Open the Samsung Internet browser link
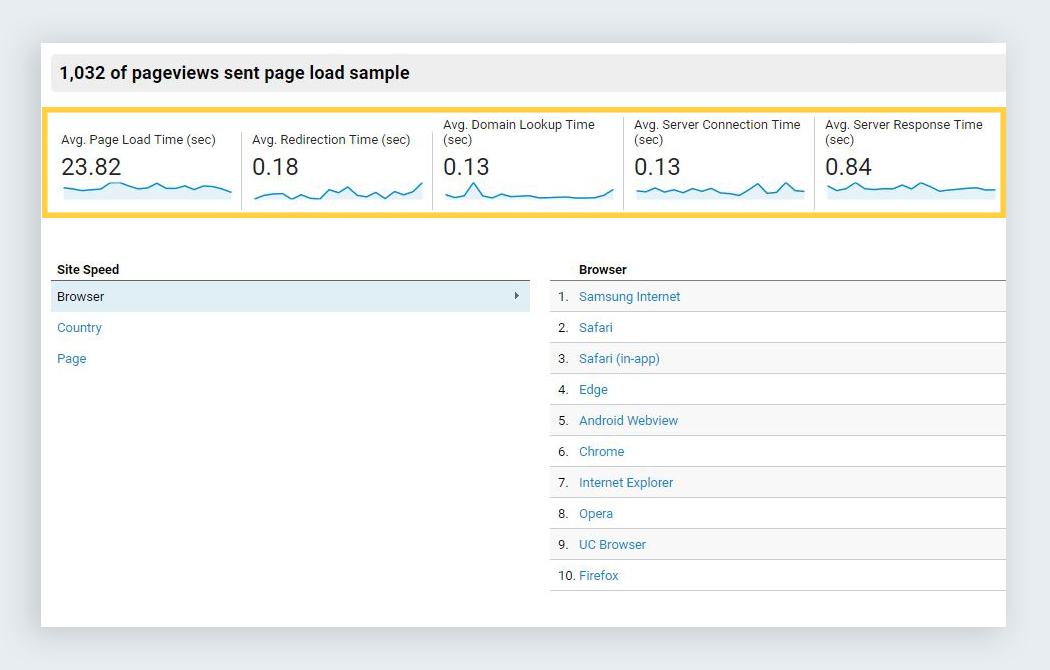 629,297
